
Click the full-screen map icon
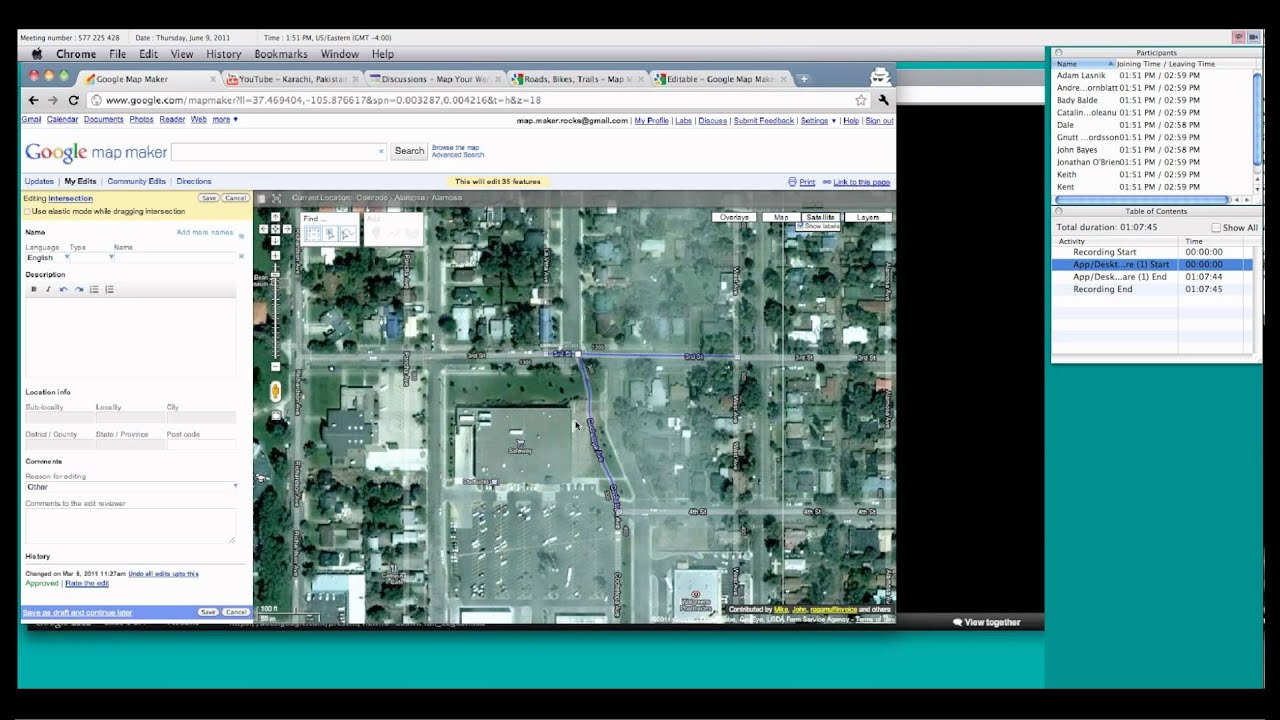click(277, 198)
